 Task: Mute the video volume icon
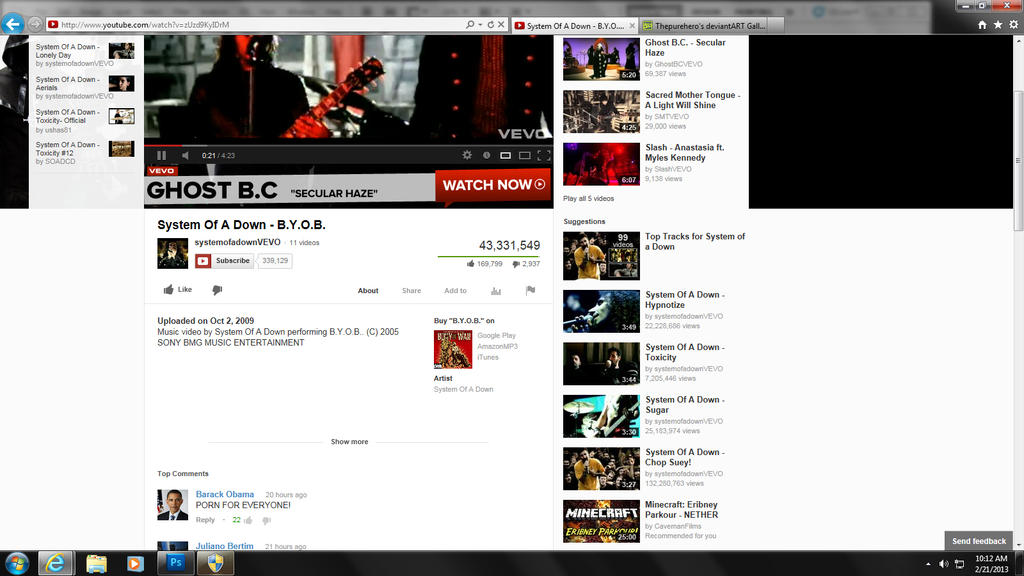(185, 155)
